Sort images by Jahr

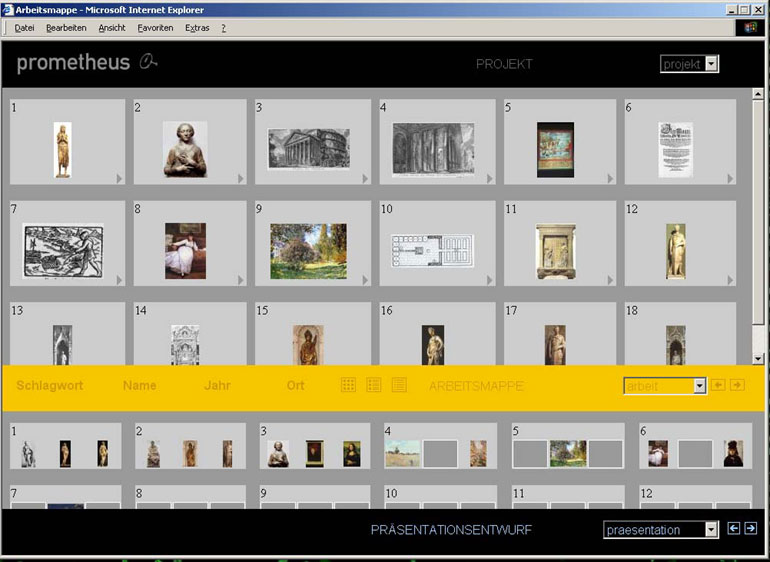(x=217, y=385)
